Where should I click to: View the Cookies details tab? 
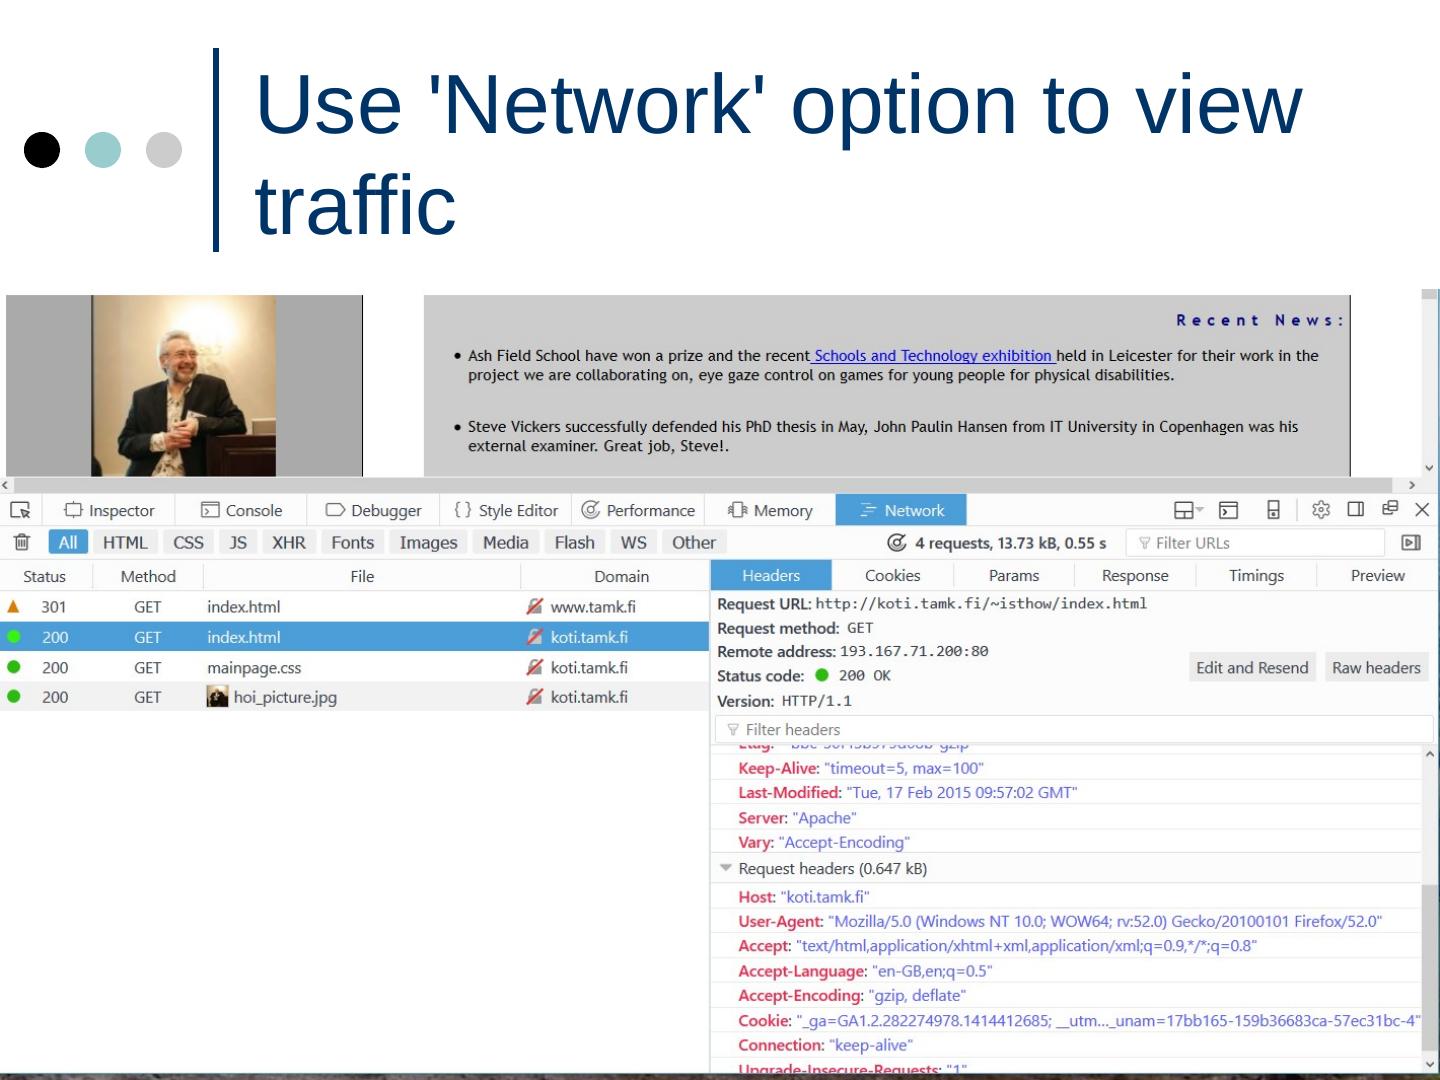893,575
